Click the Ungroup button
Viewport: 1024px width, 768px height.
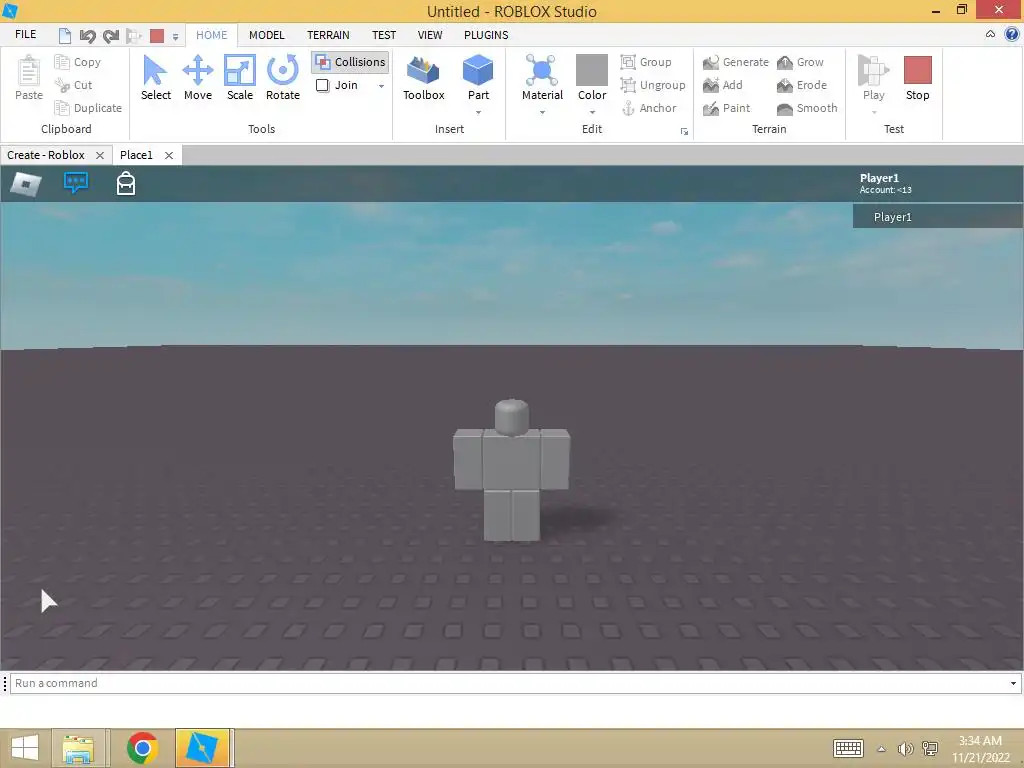(x=652, y=85)
